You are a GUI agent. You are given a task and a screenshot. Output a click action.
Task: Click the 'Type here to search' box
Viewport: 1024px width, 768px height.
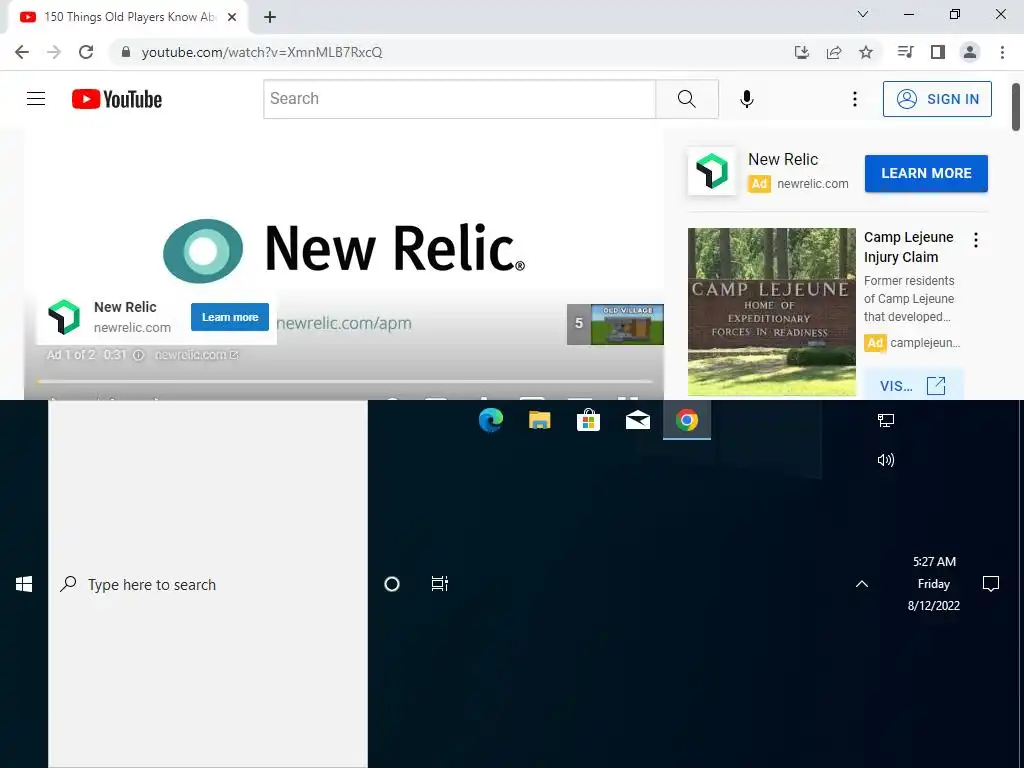click(x=208, y=584)
